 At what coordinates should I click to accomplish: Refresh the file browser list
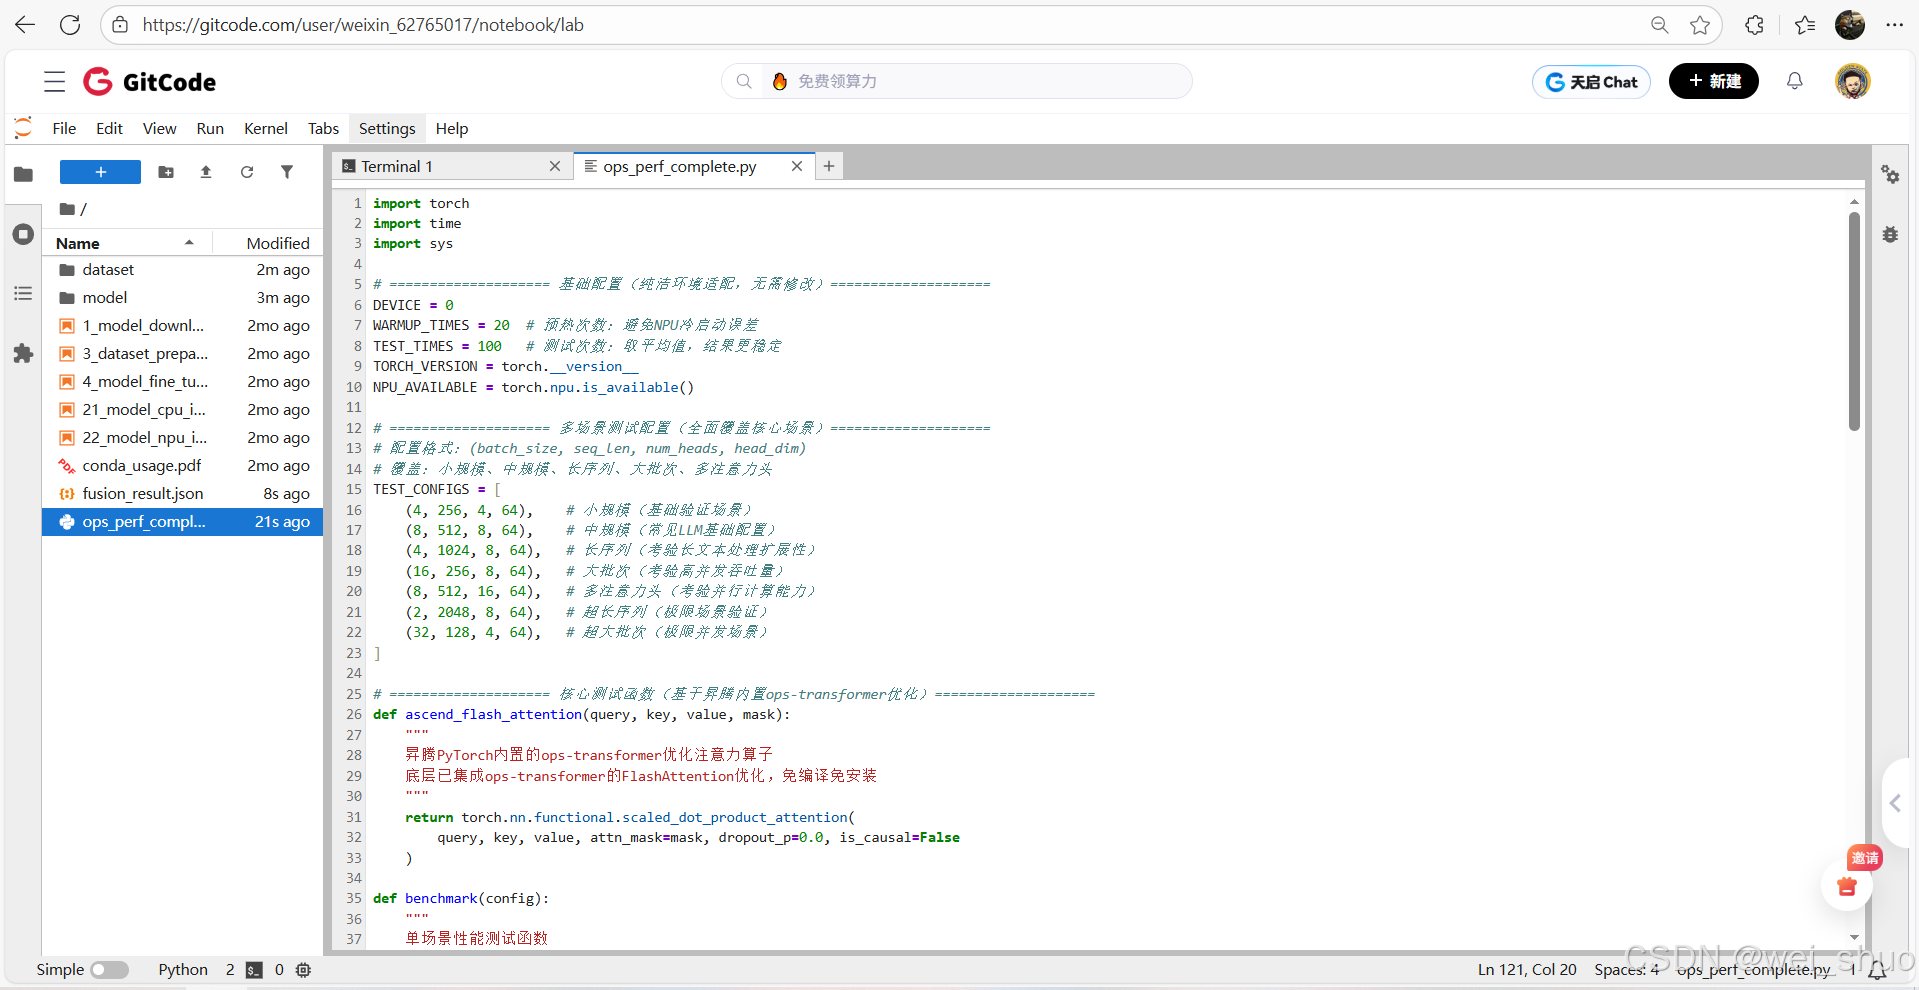click(x=247, y=172)
